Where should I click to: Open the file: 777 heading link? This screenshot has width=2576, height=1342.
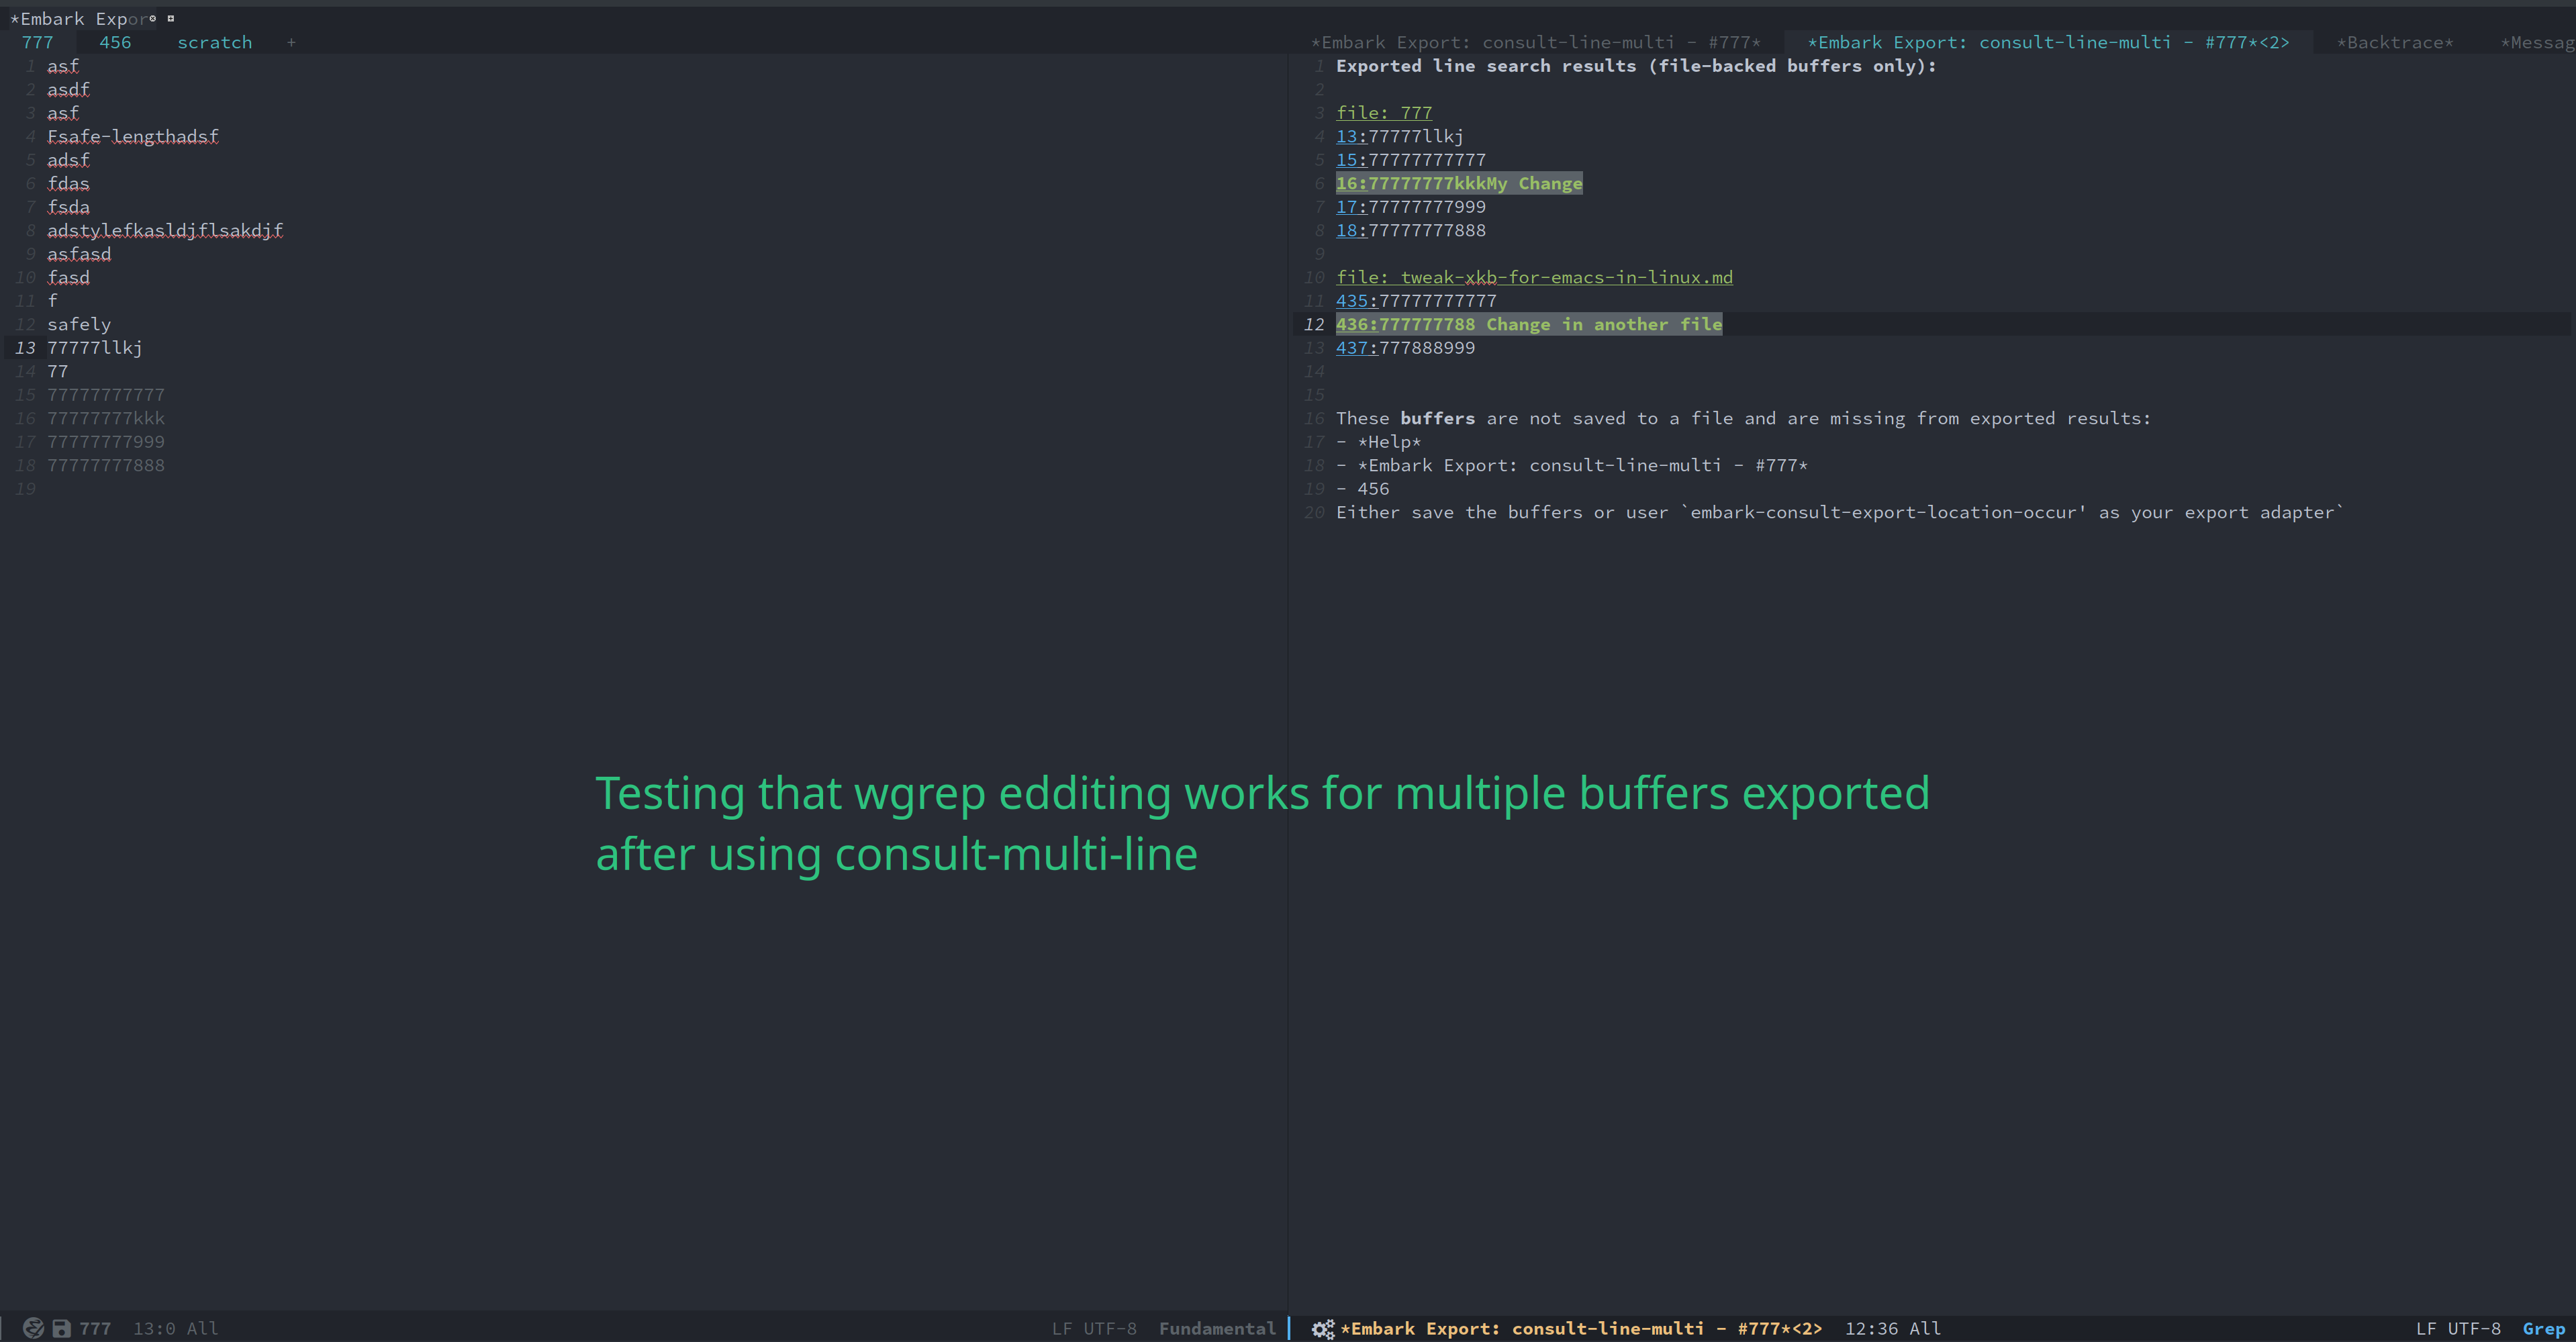point(1383,112)
